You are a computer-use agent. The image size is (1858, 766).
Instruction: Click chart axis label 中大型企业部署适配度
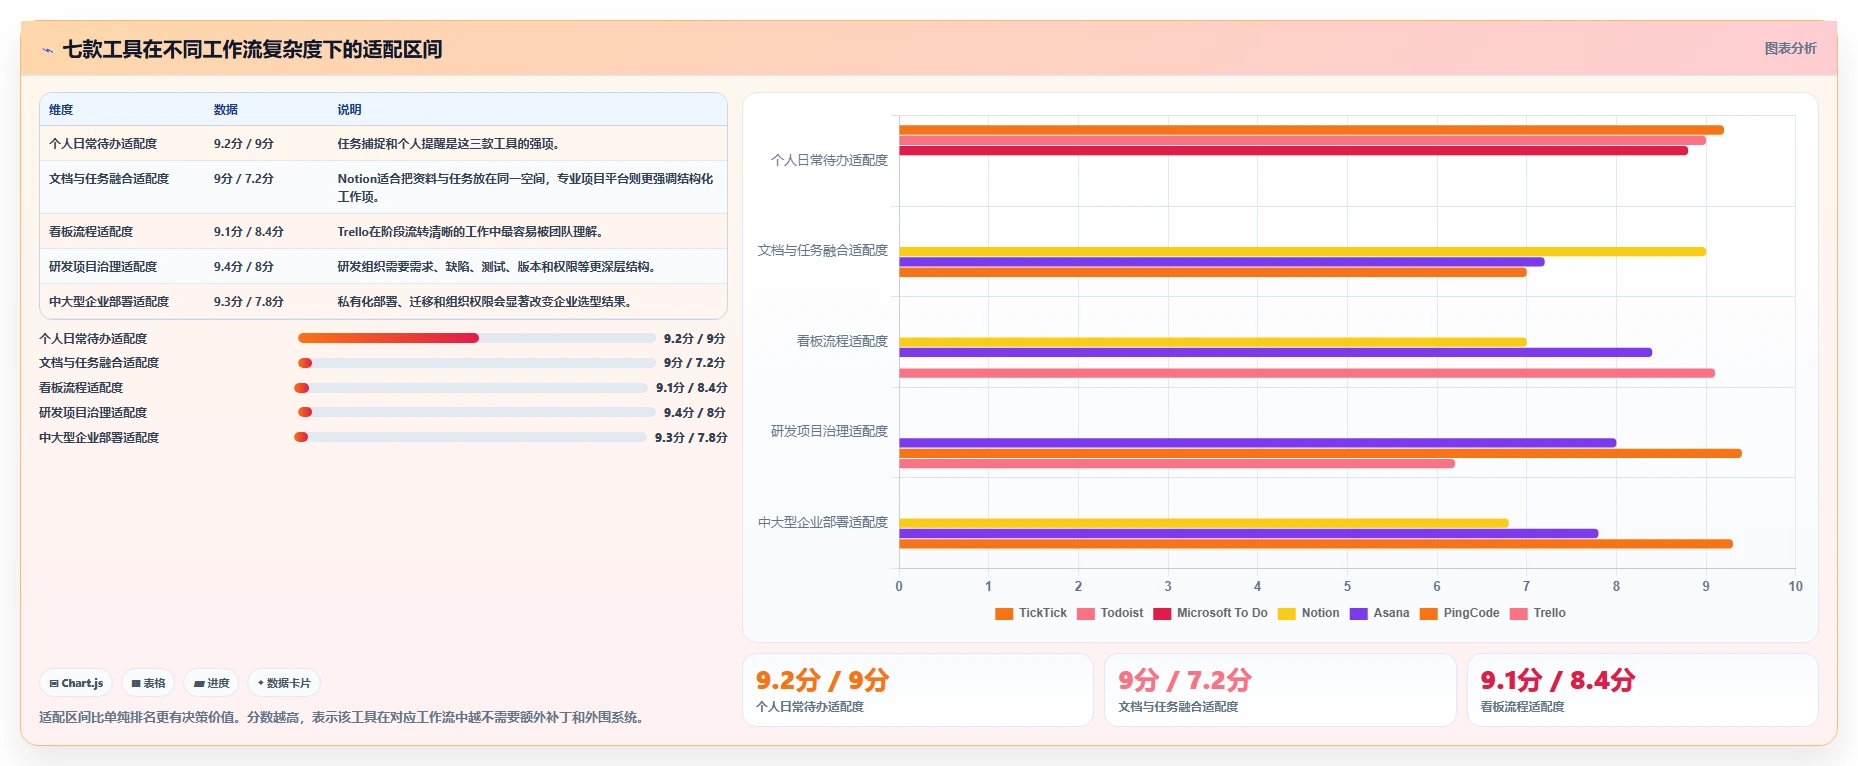(x=823, y=522)
